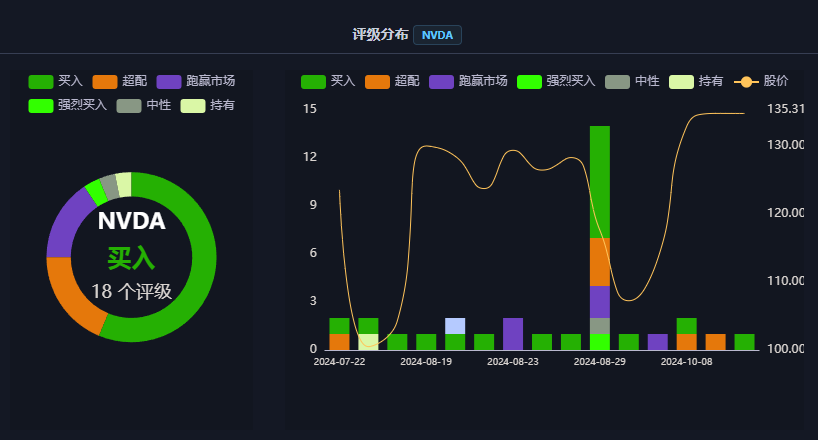Click the 2024-07-22 x-axis date label
The width and height of the screenshot is (818, 440).
340,362
